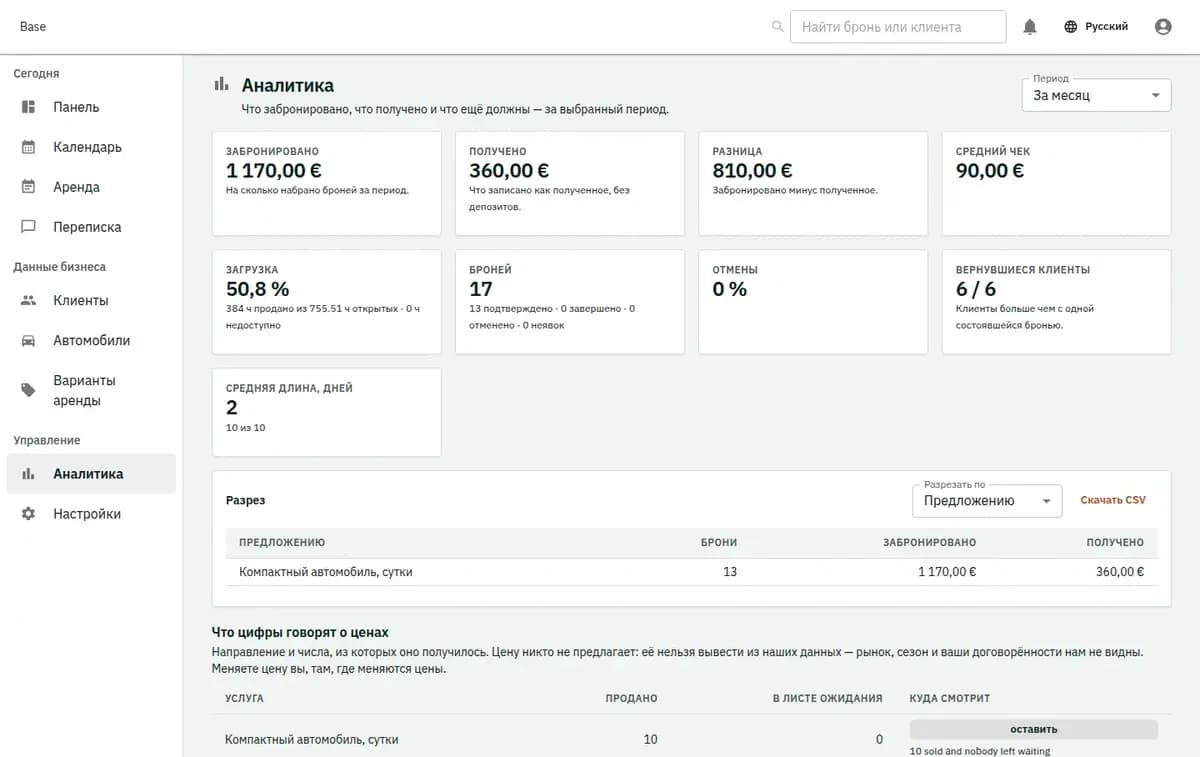
Task: Open Настройки menu item
Action: 91,514
